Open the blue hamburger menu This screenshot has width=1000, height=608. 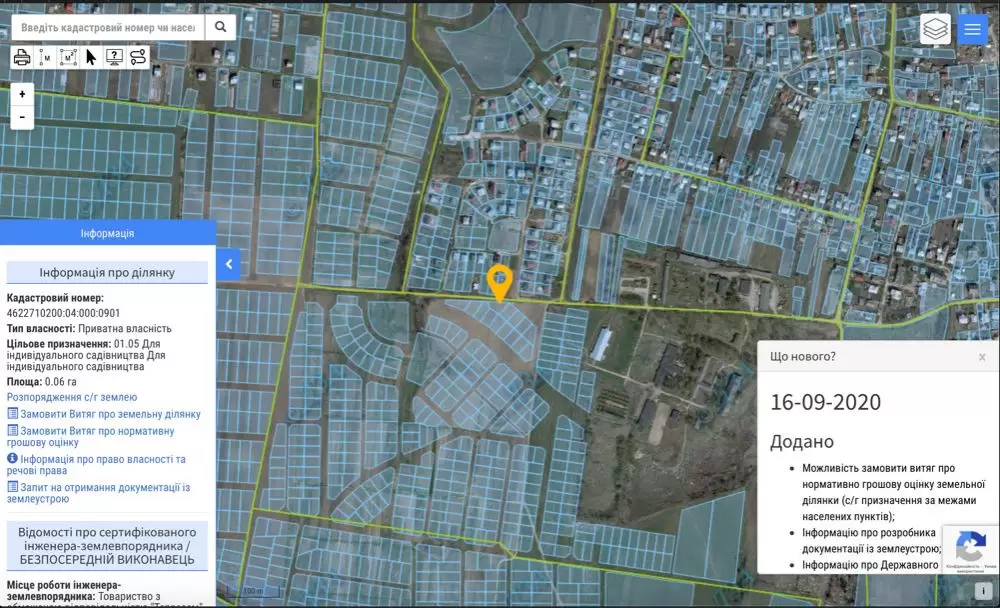point(972,29)
